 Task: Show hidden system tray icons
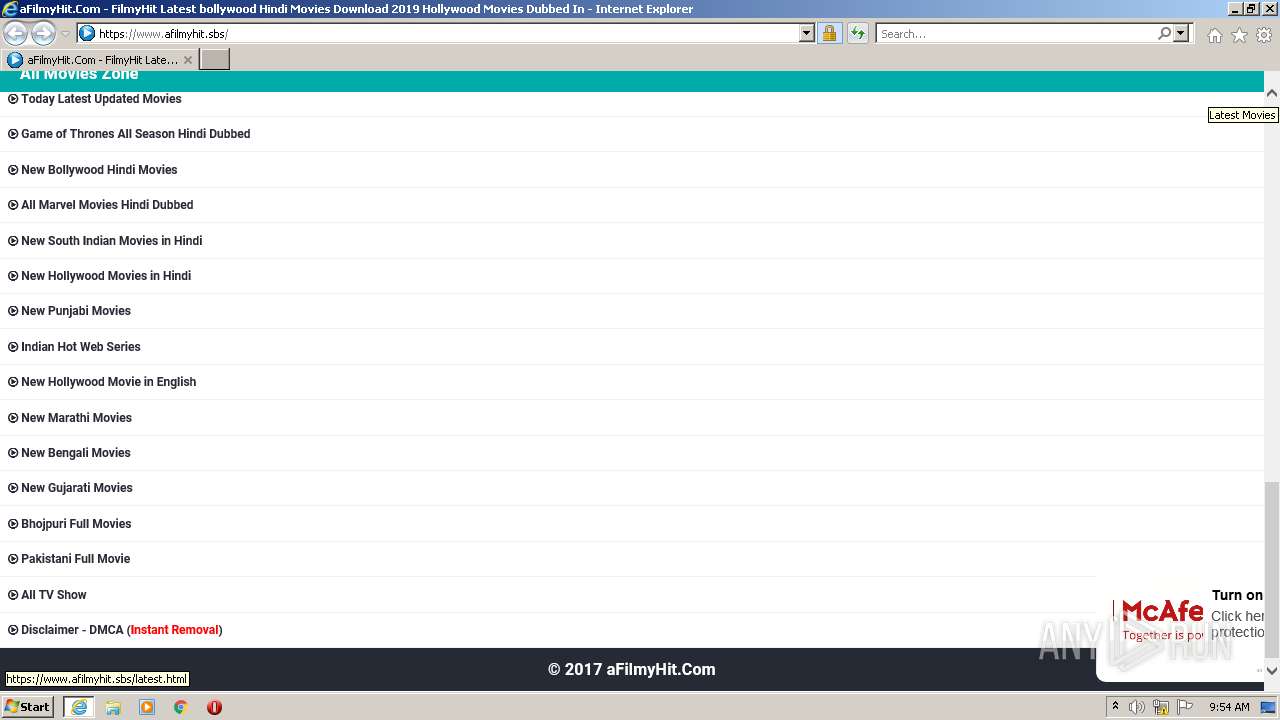coord(1115,707)
